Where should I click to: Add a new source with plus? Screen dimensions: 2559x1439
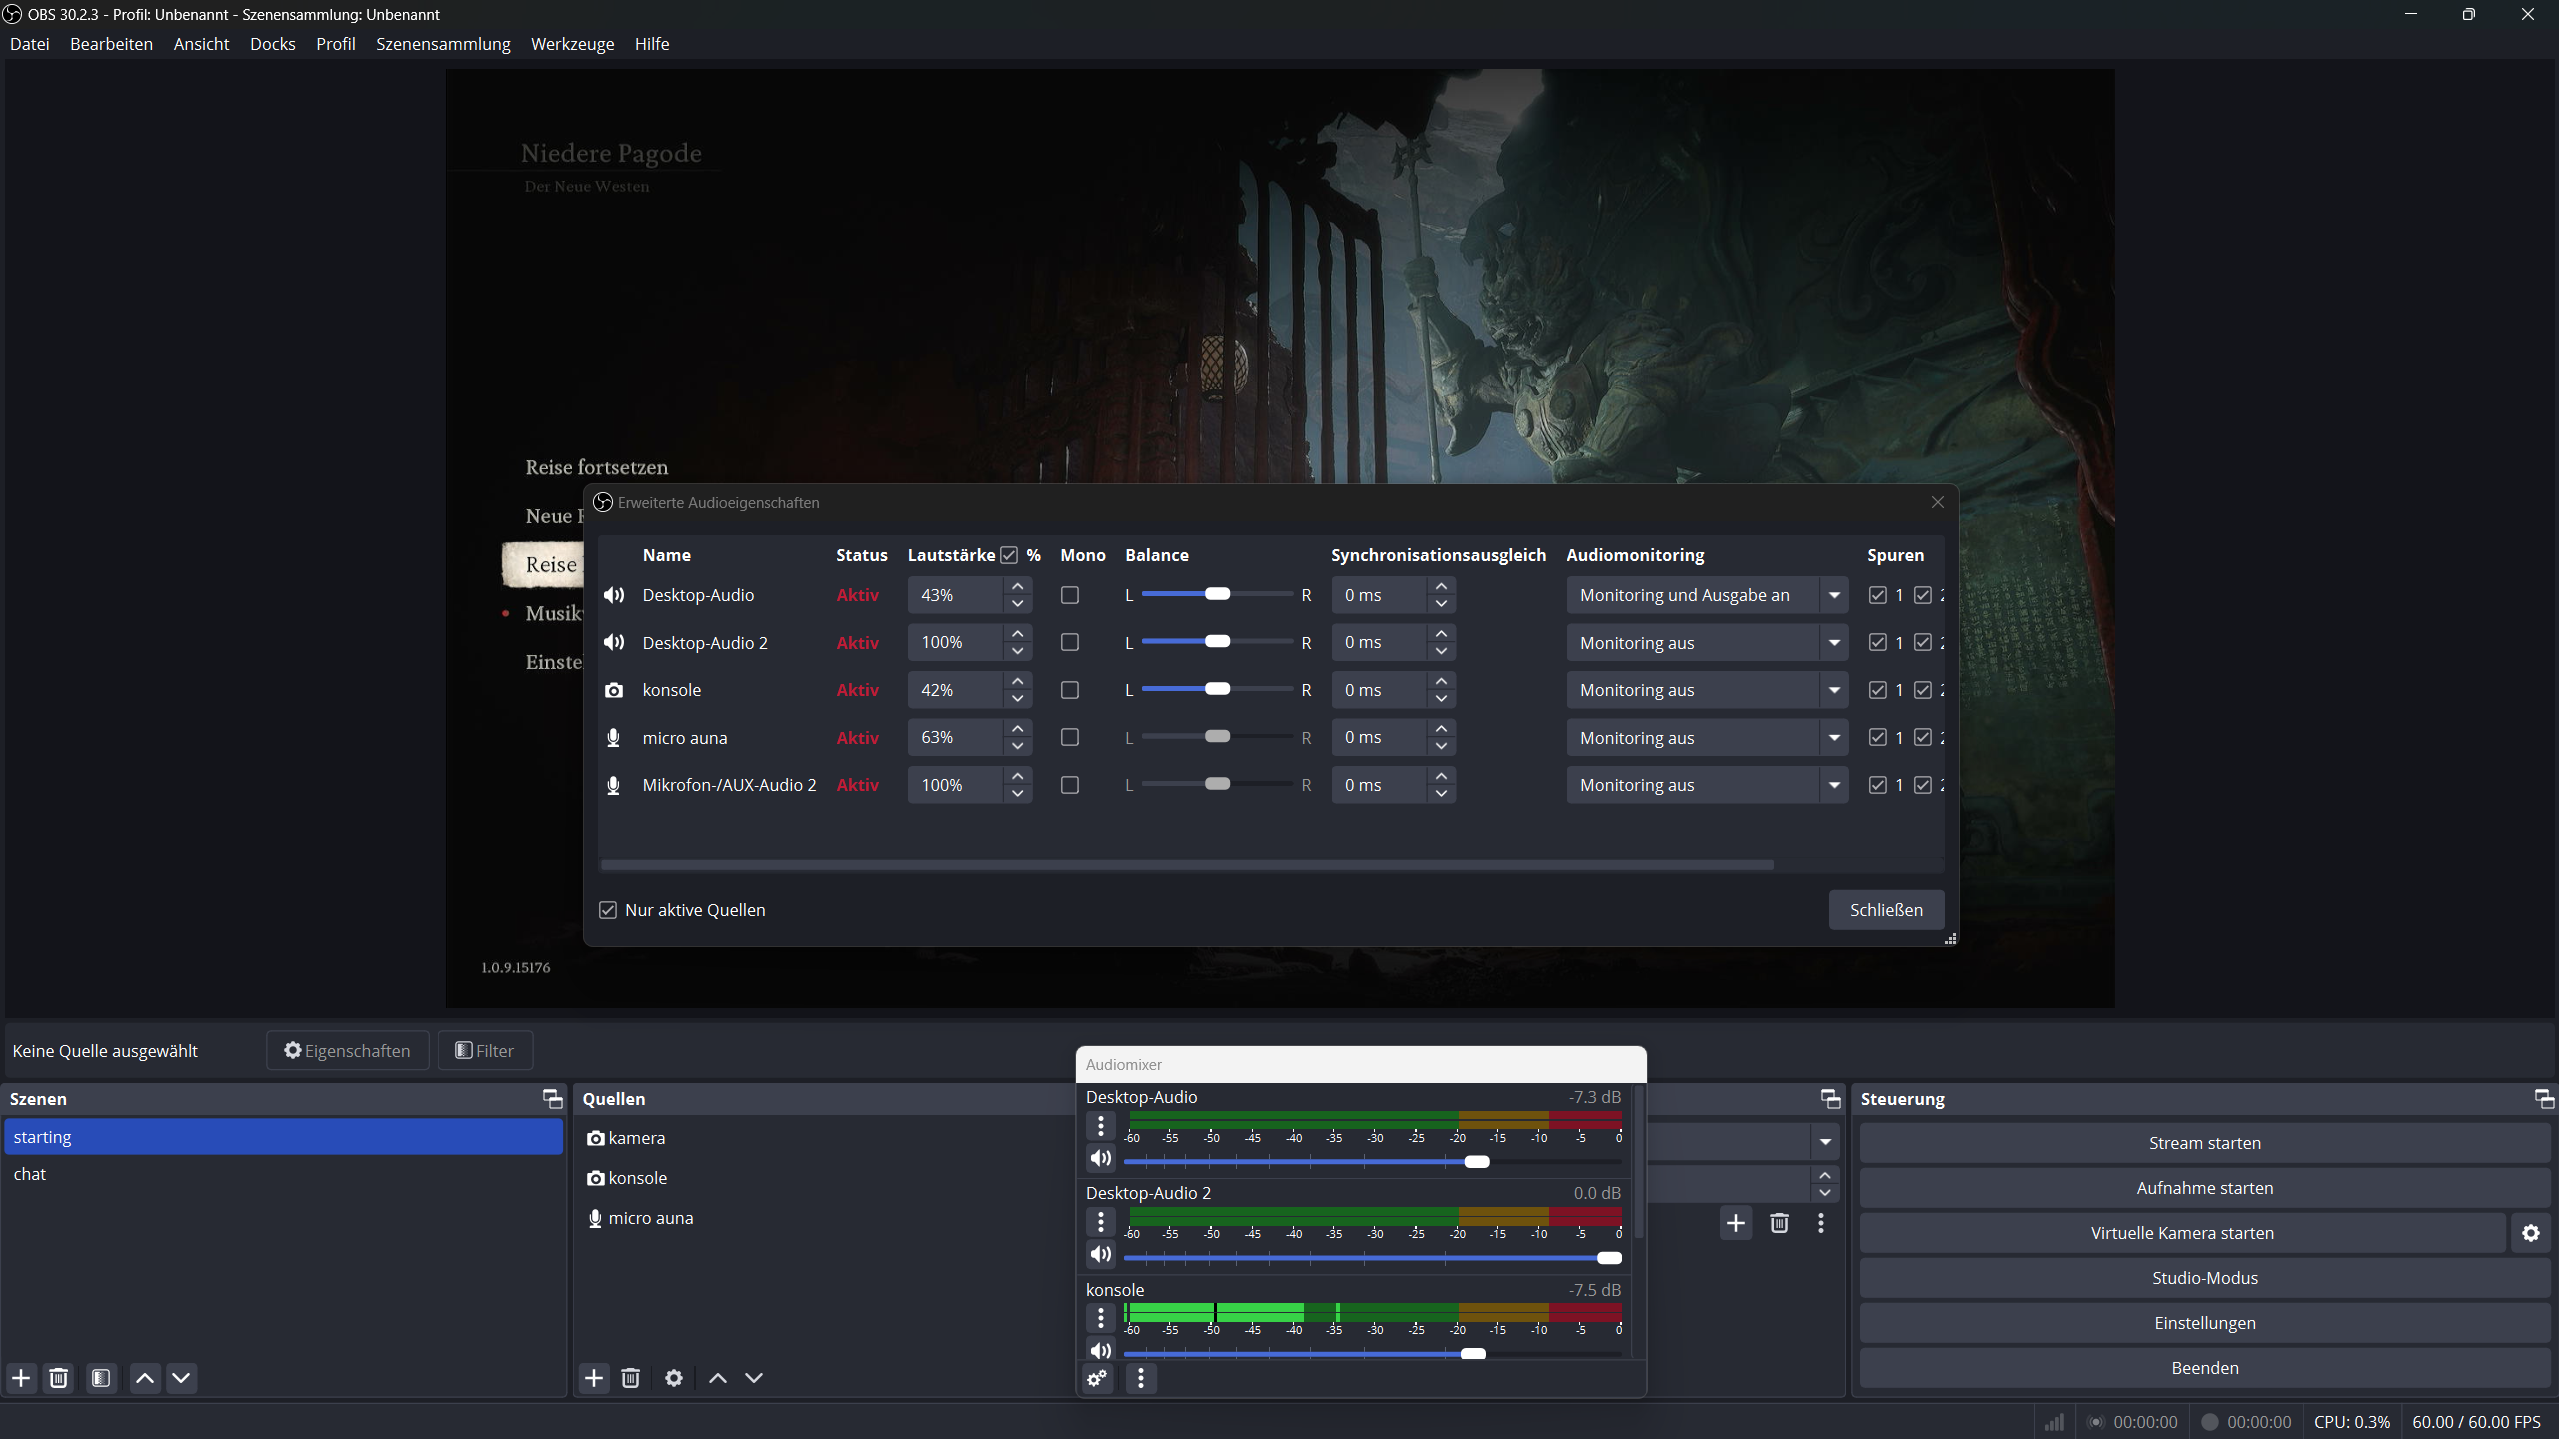pyautogui.click(x=594, y=1378)
